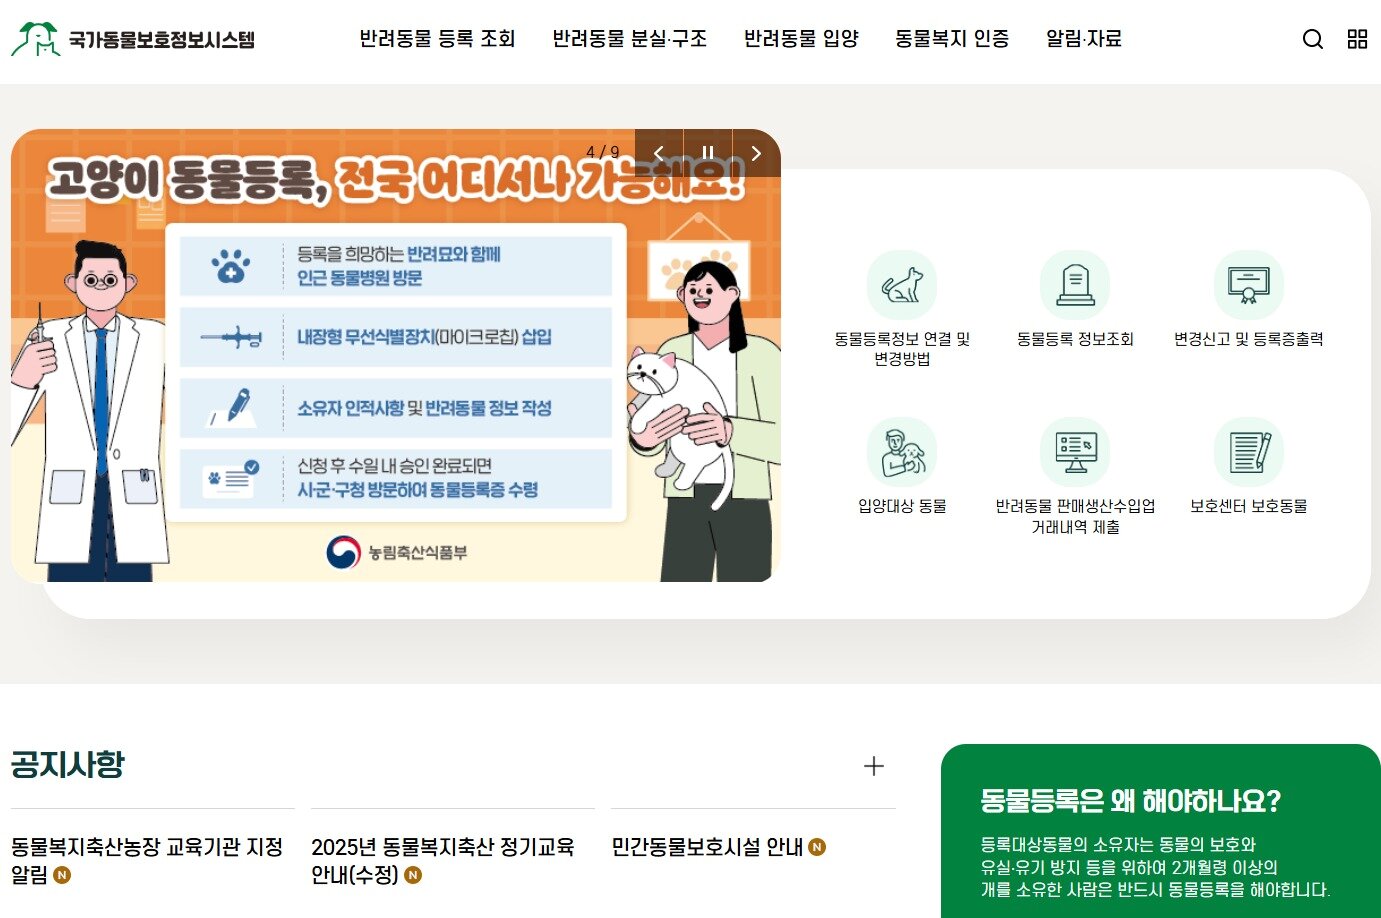
Task: Open 알림·자료 menu
Action: pyautogui.click(x=1084, y=39)
